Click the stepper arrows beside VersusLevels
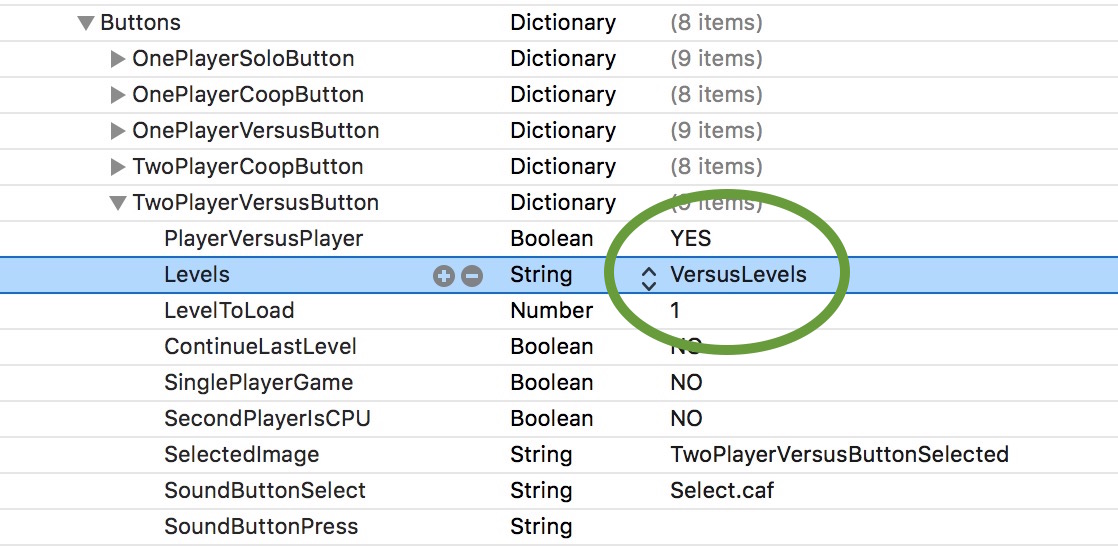This screenshot has width=1118, height=546. [x=649, y=277]
